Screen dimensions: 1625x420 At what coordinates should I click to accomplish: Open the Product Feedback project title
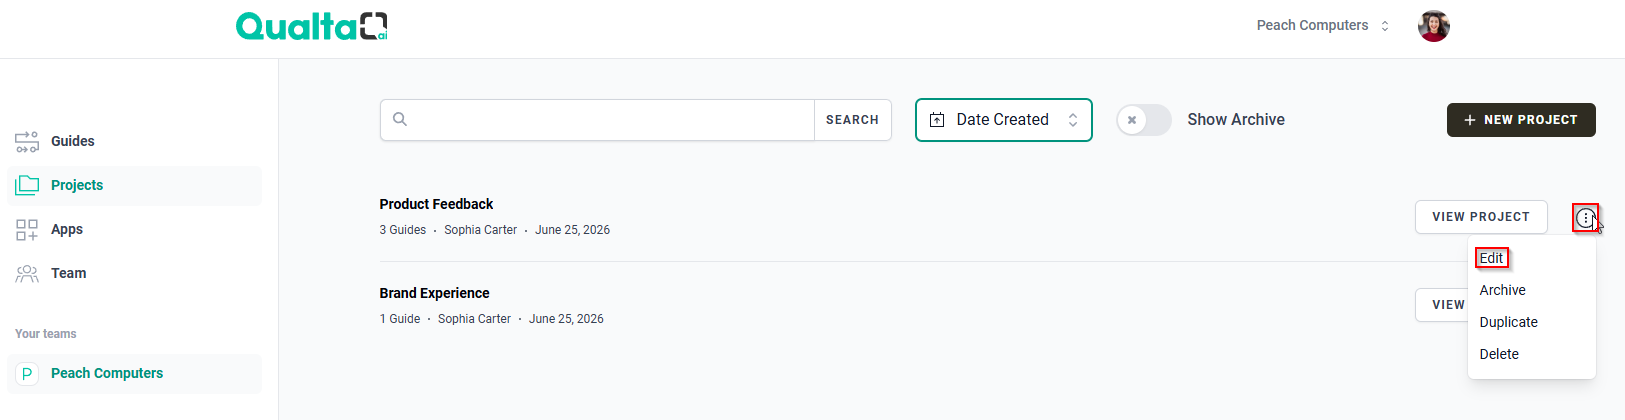tap(436, 204)
